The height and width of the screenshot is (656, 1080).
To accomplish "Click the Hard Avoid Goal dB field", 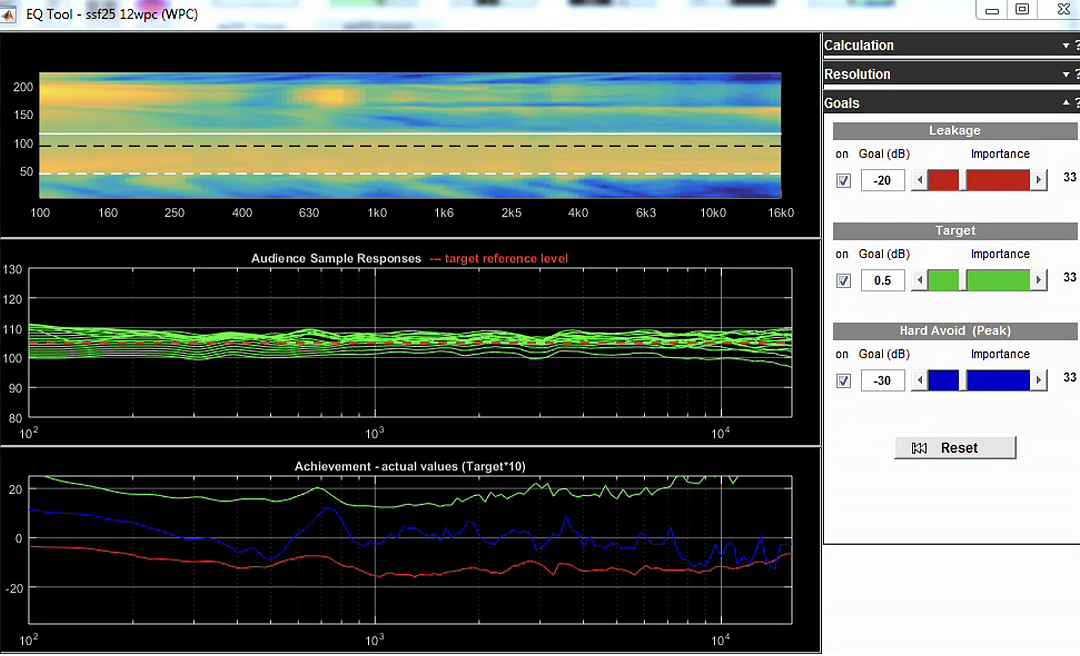I will [x=882, y=380].
